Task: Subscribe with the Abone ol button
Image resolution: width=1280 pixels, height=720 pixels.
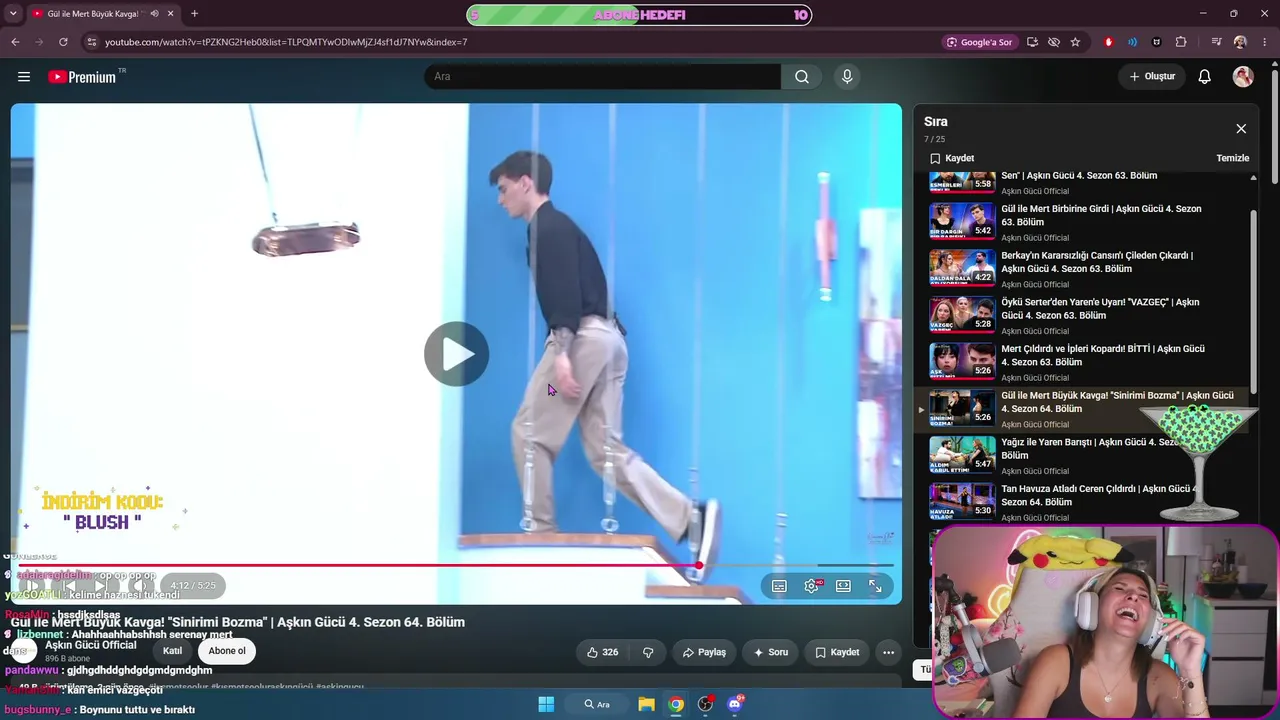Action: click(227, 651)
